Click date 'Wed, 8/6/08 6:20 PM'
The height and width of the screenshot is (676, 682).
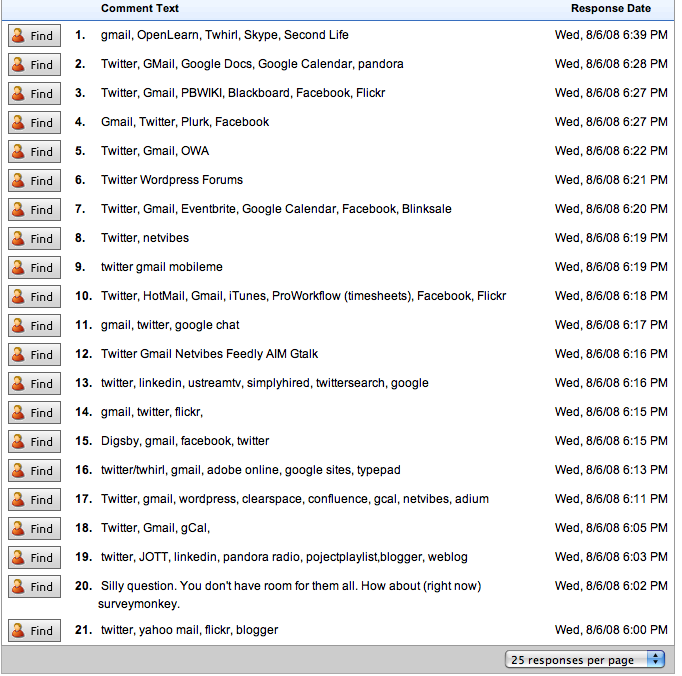(611, 209)
